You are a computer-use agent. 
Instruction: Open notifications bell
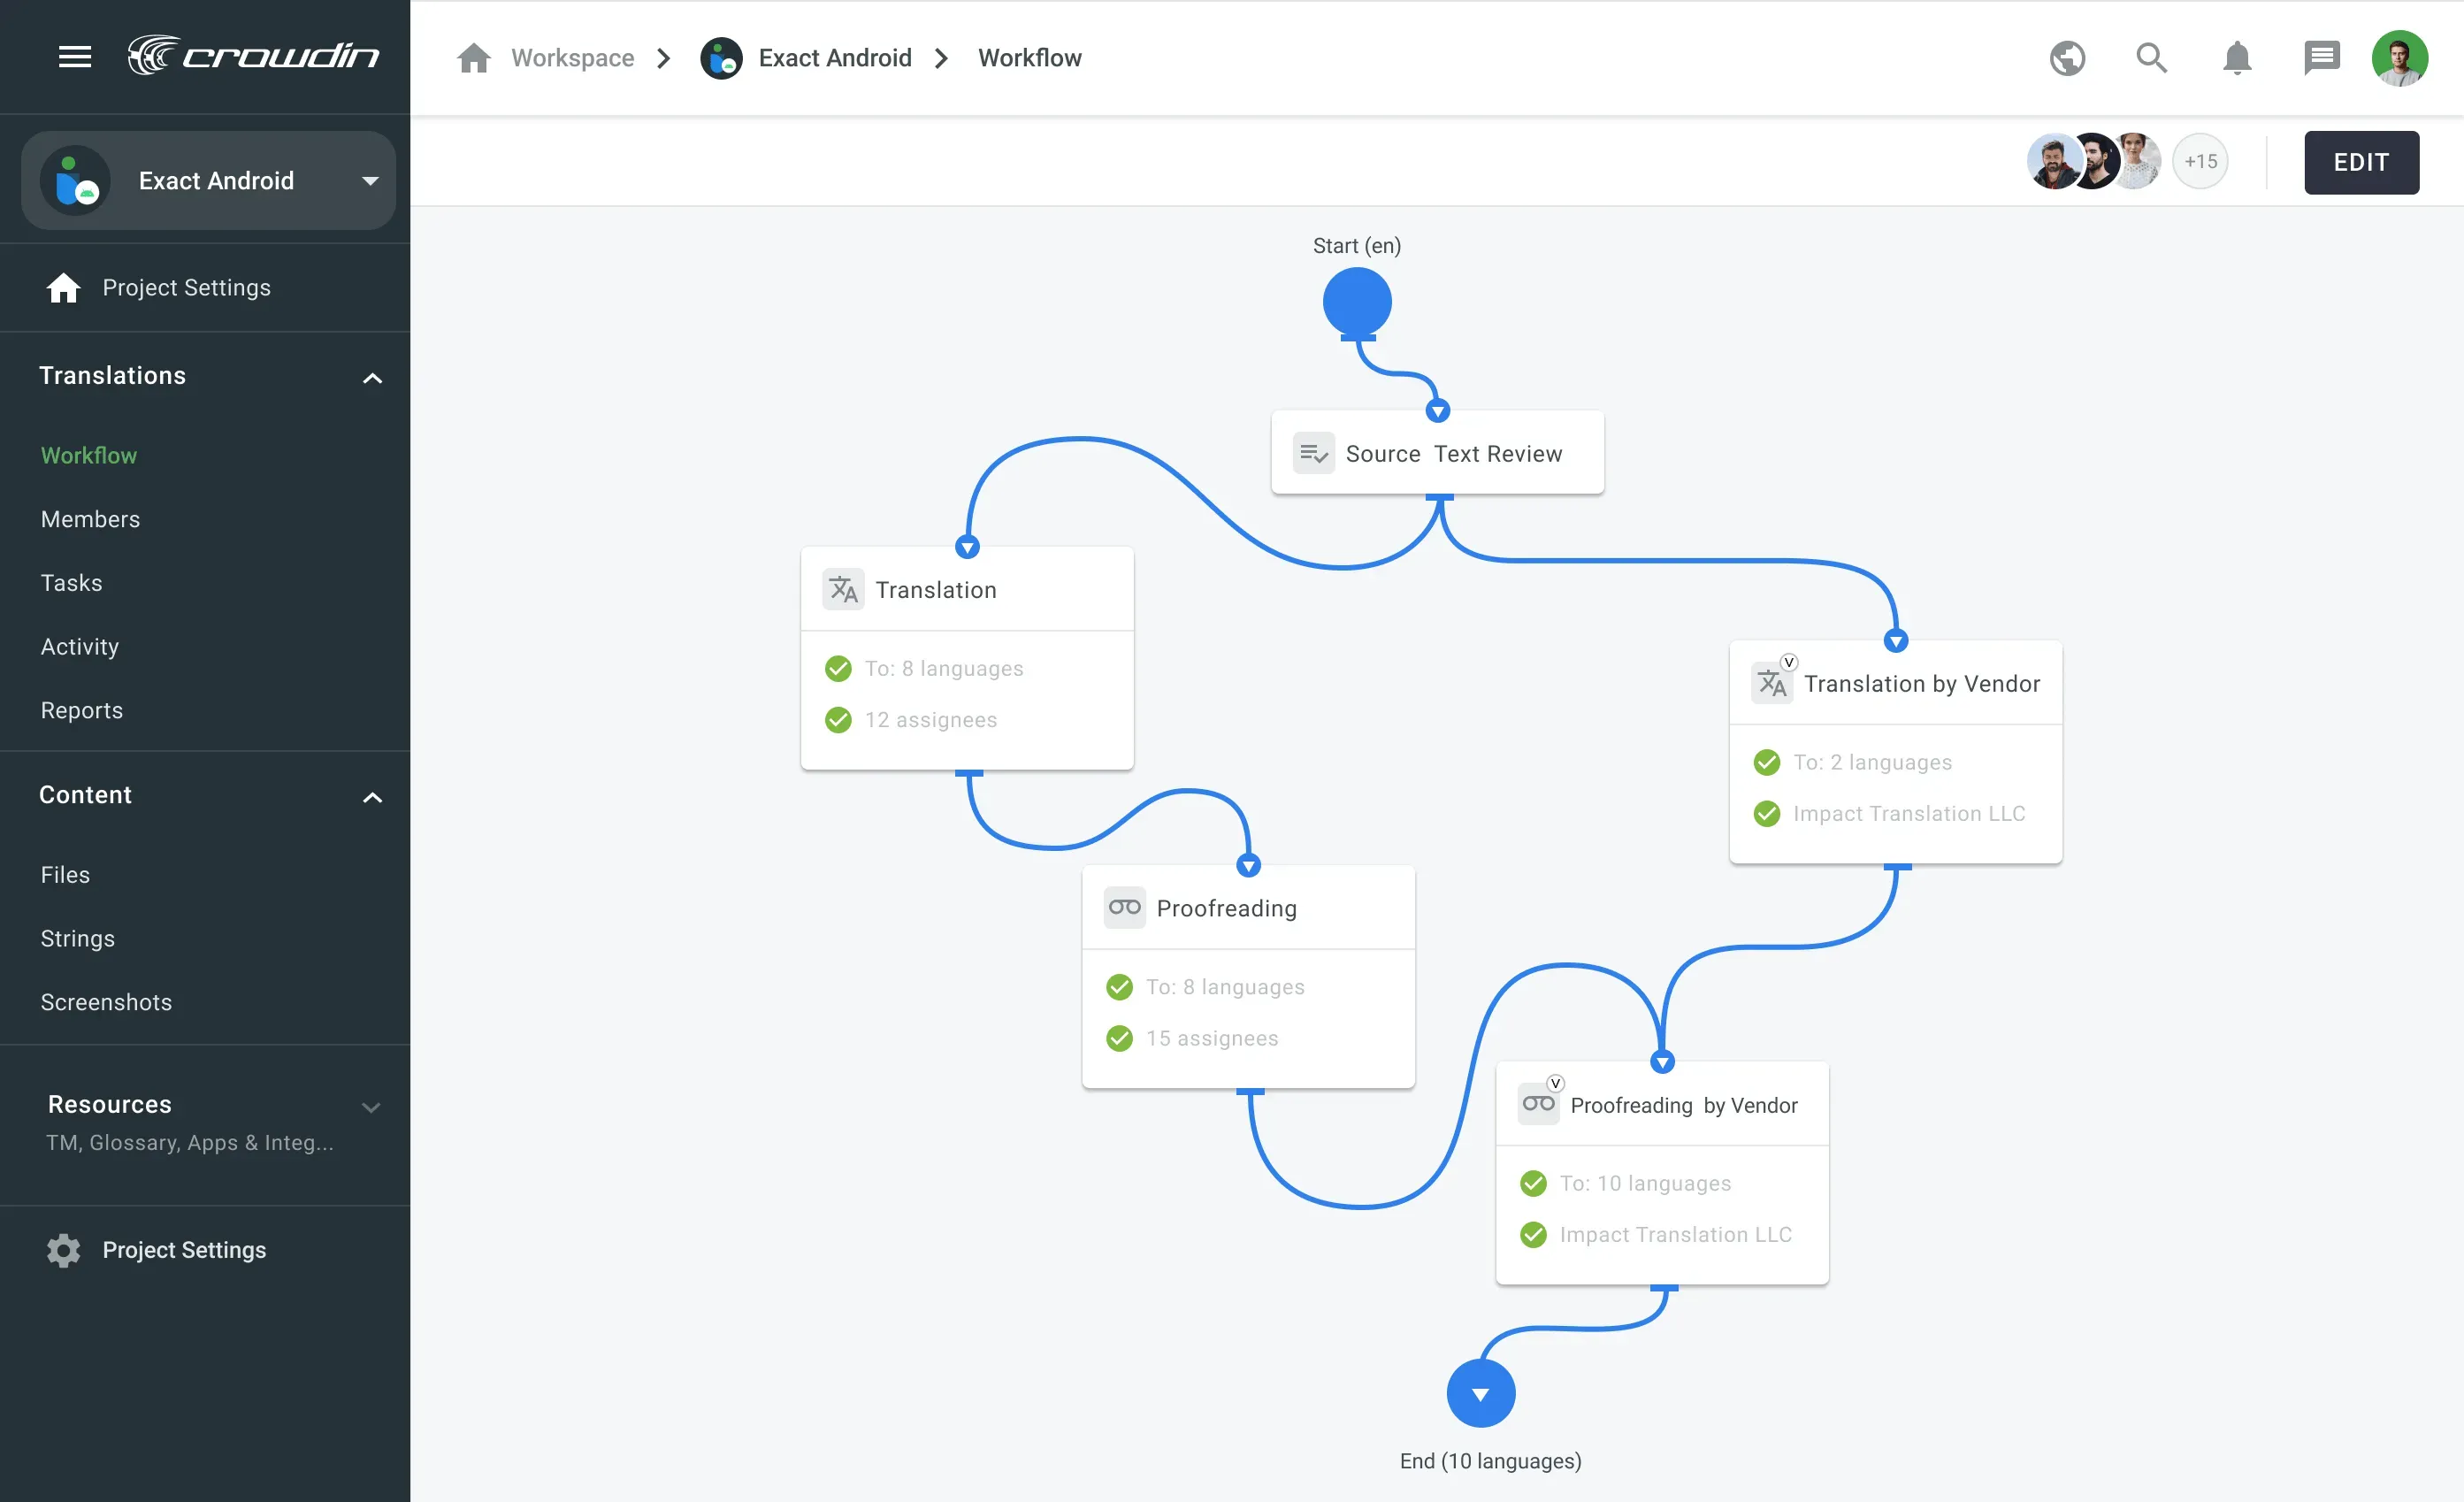pos(2237,58)
